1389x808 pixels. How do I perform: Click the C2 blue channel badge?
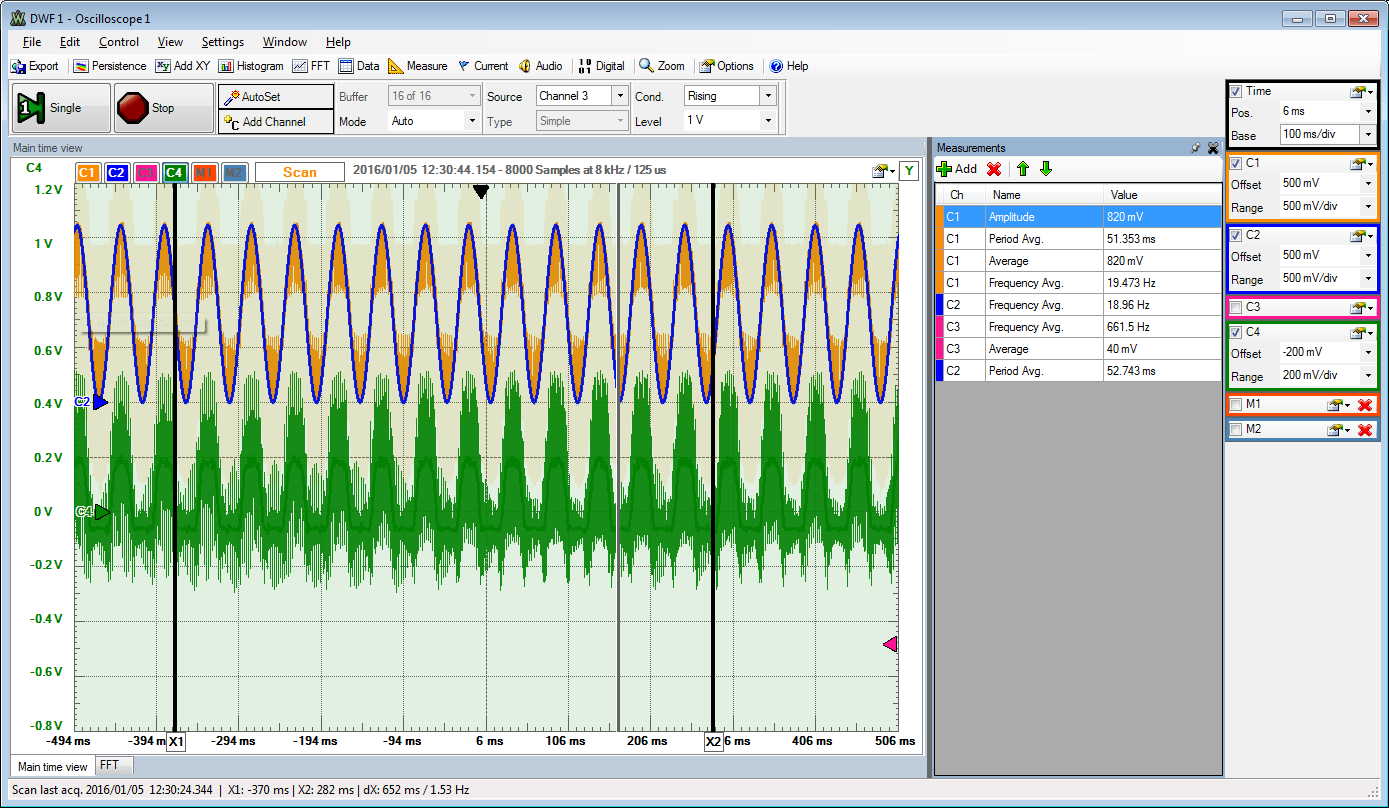(x=116, y=173)
